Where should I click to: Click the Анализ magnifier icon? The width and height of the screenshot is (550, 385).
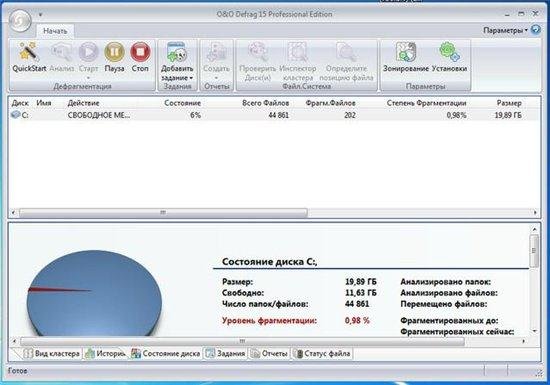tap(61, 52)
